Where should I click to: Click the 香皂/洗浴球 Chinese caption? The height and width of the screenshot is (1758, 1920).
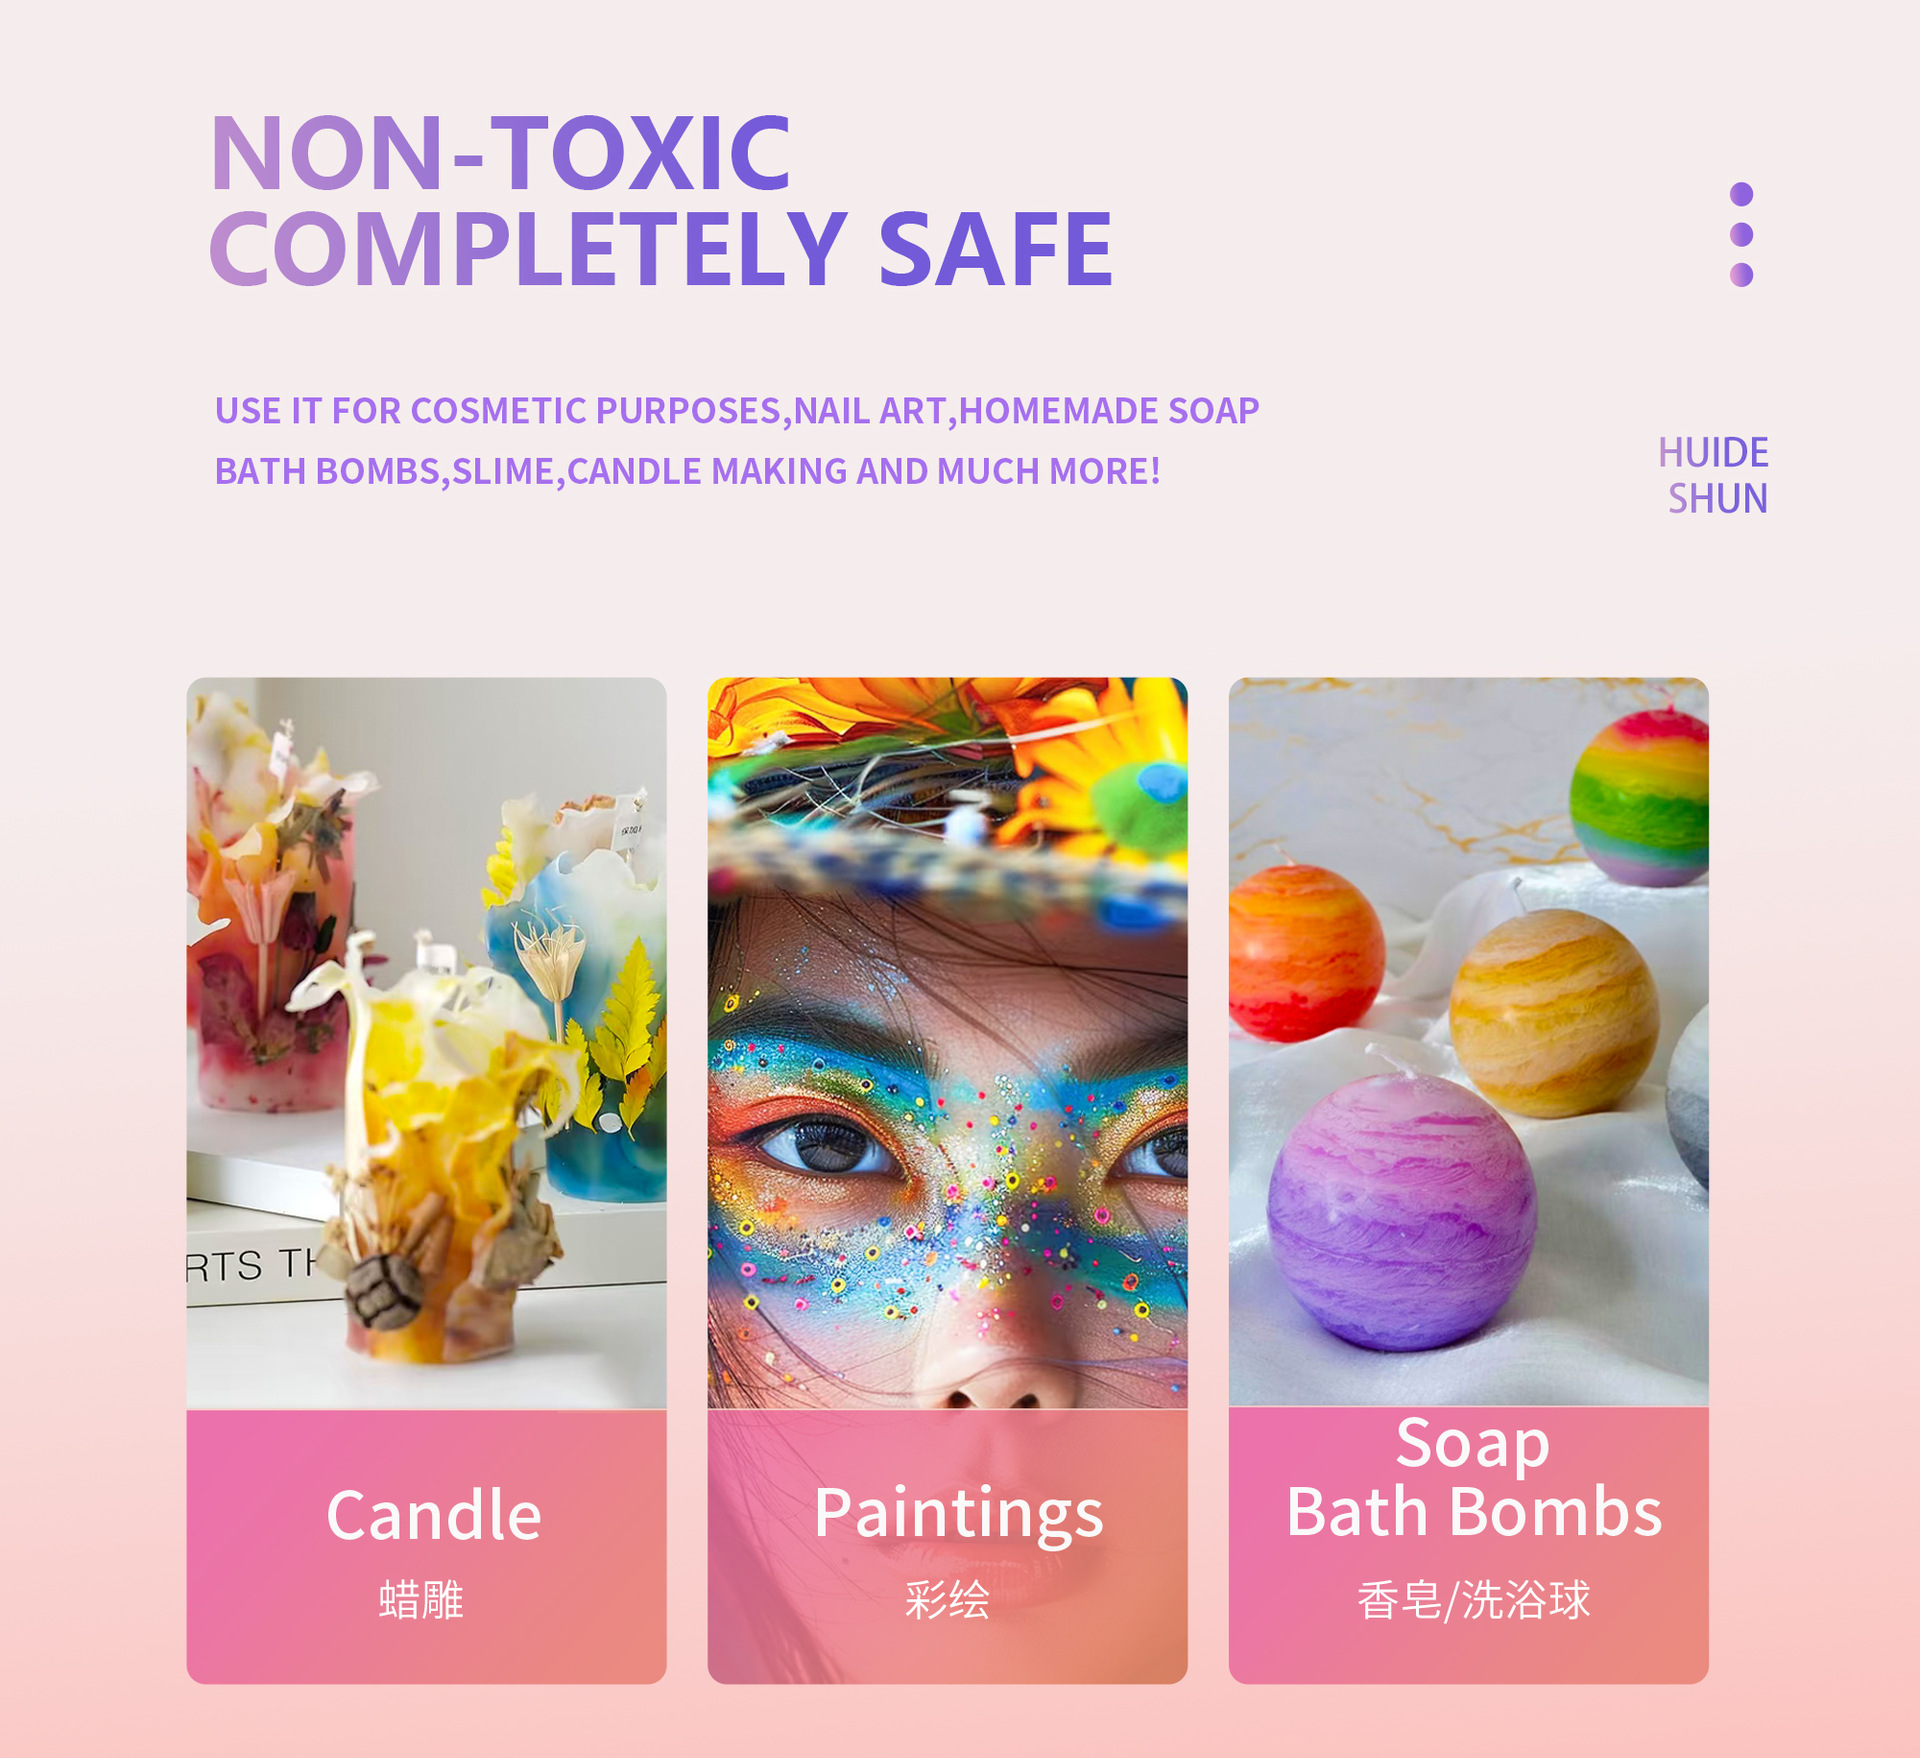pos(1473,1600)
